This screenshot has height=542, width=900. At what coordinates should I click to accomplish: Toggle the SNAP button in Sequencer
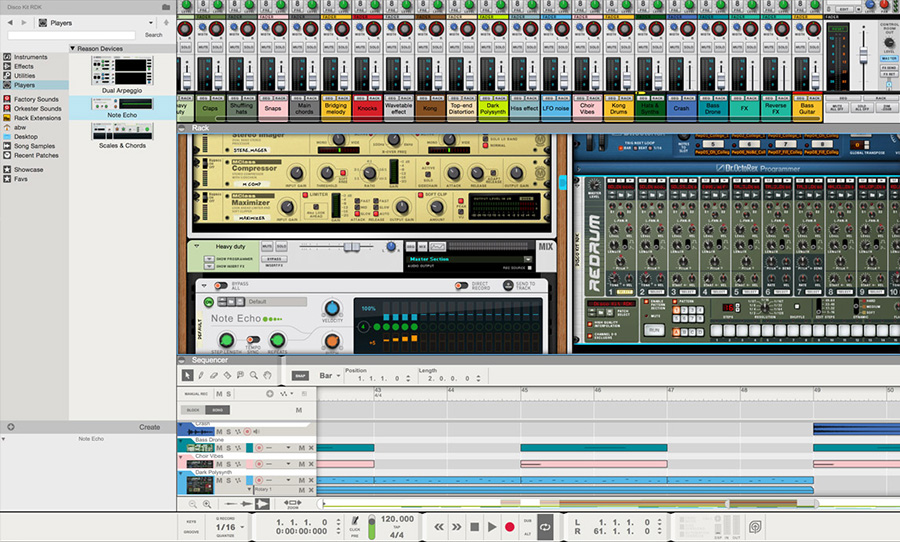tap(300, 375)
